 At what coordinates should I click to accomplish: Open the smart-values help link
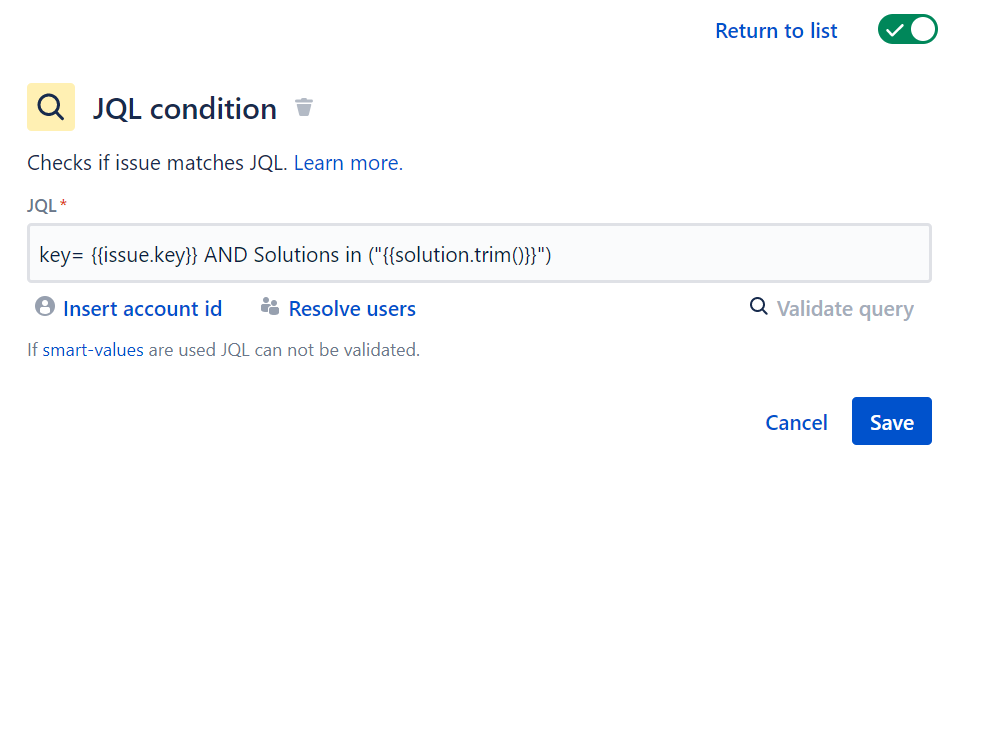tap(93, 349)
